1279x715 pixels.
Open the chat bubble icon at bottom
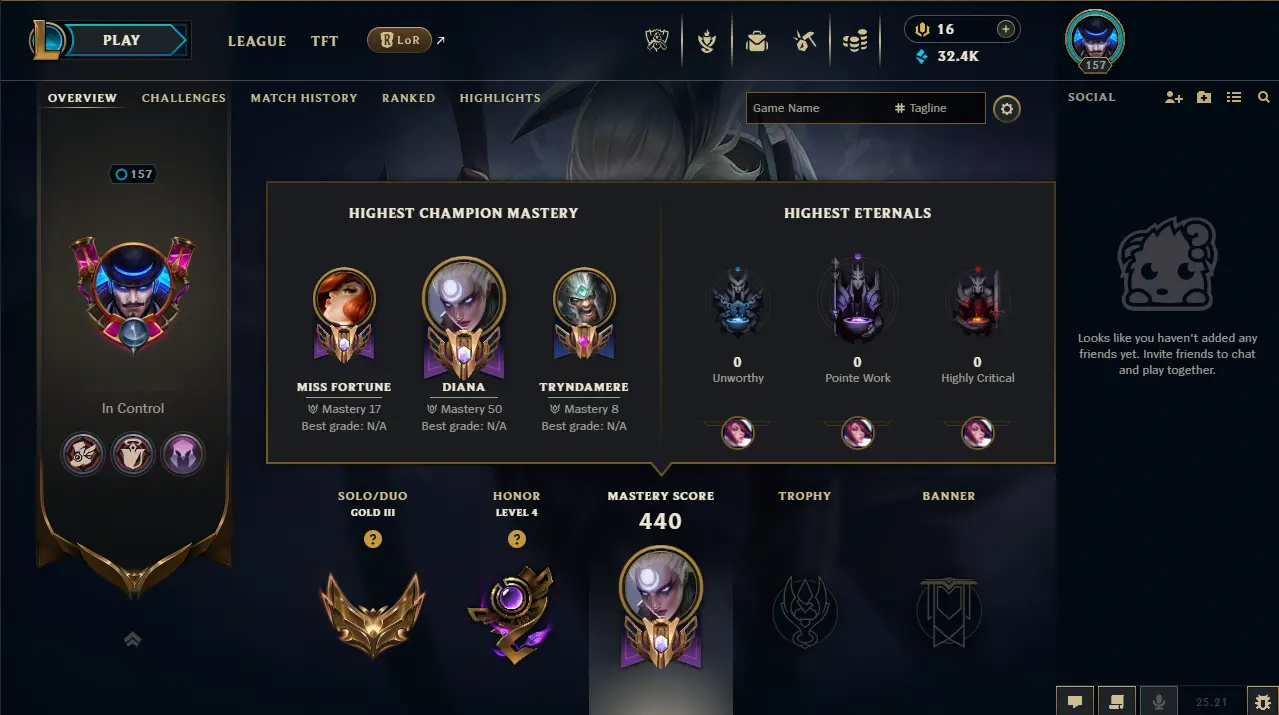pyautogui.click(x=1075, y=701)
